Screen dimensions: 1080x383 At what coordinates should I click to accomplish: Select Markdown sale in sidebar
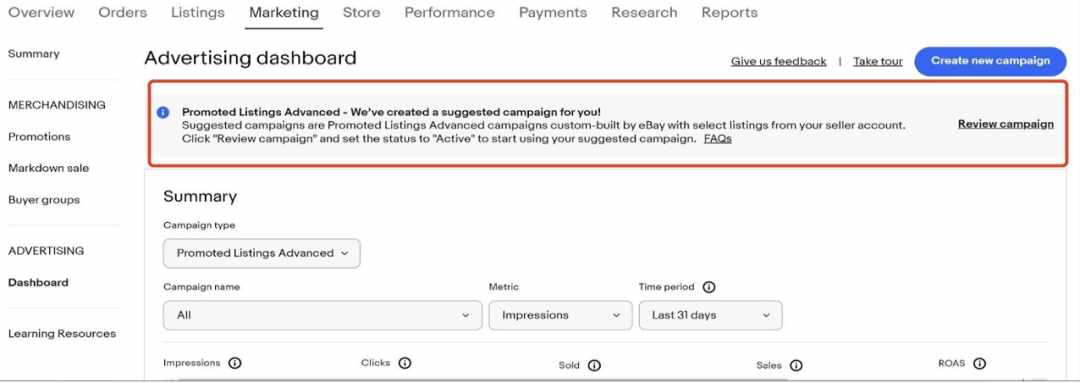pos(48,168)
